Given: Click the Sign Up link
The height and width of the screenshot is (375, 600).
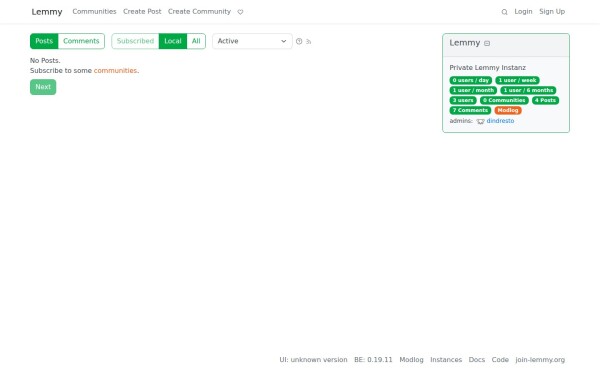Looking at the screenshot, I should pos(552,11).
